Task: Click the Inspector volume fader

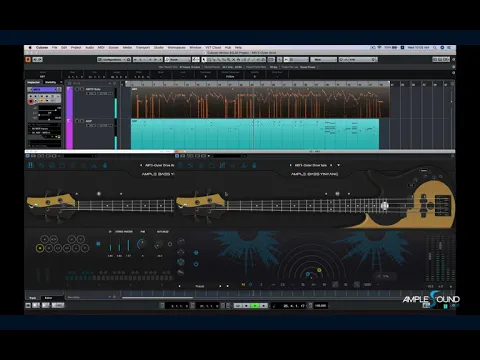Action: 49,109
